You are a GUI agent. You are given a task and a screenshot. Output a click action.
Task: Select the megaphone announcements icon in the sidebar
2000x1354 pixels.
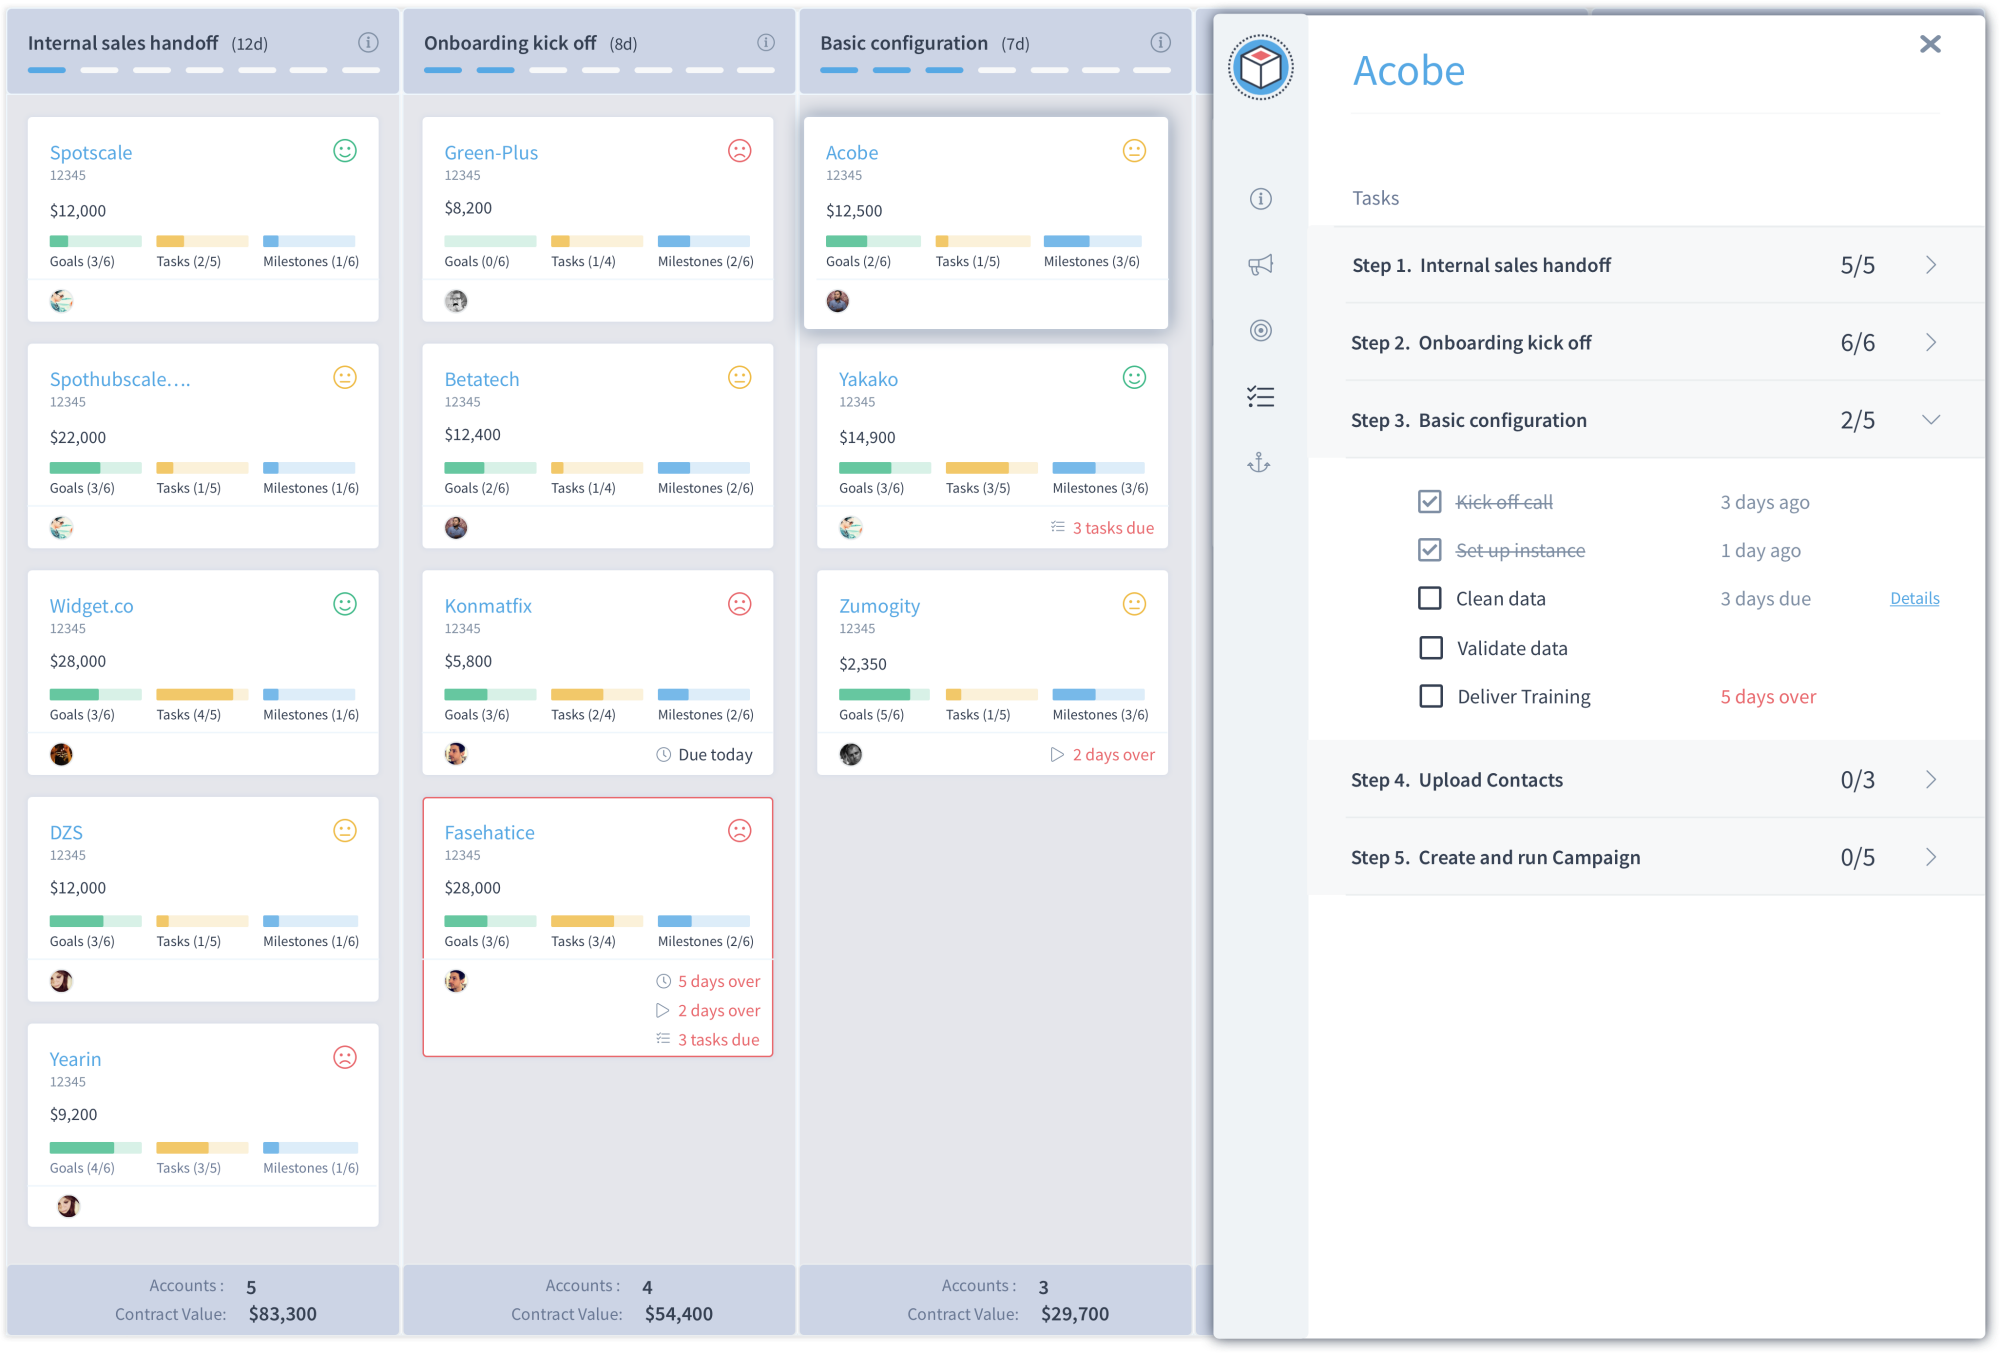[1260, 264]
